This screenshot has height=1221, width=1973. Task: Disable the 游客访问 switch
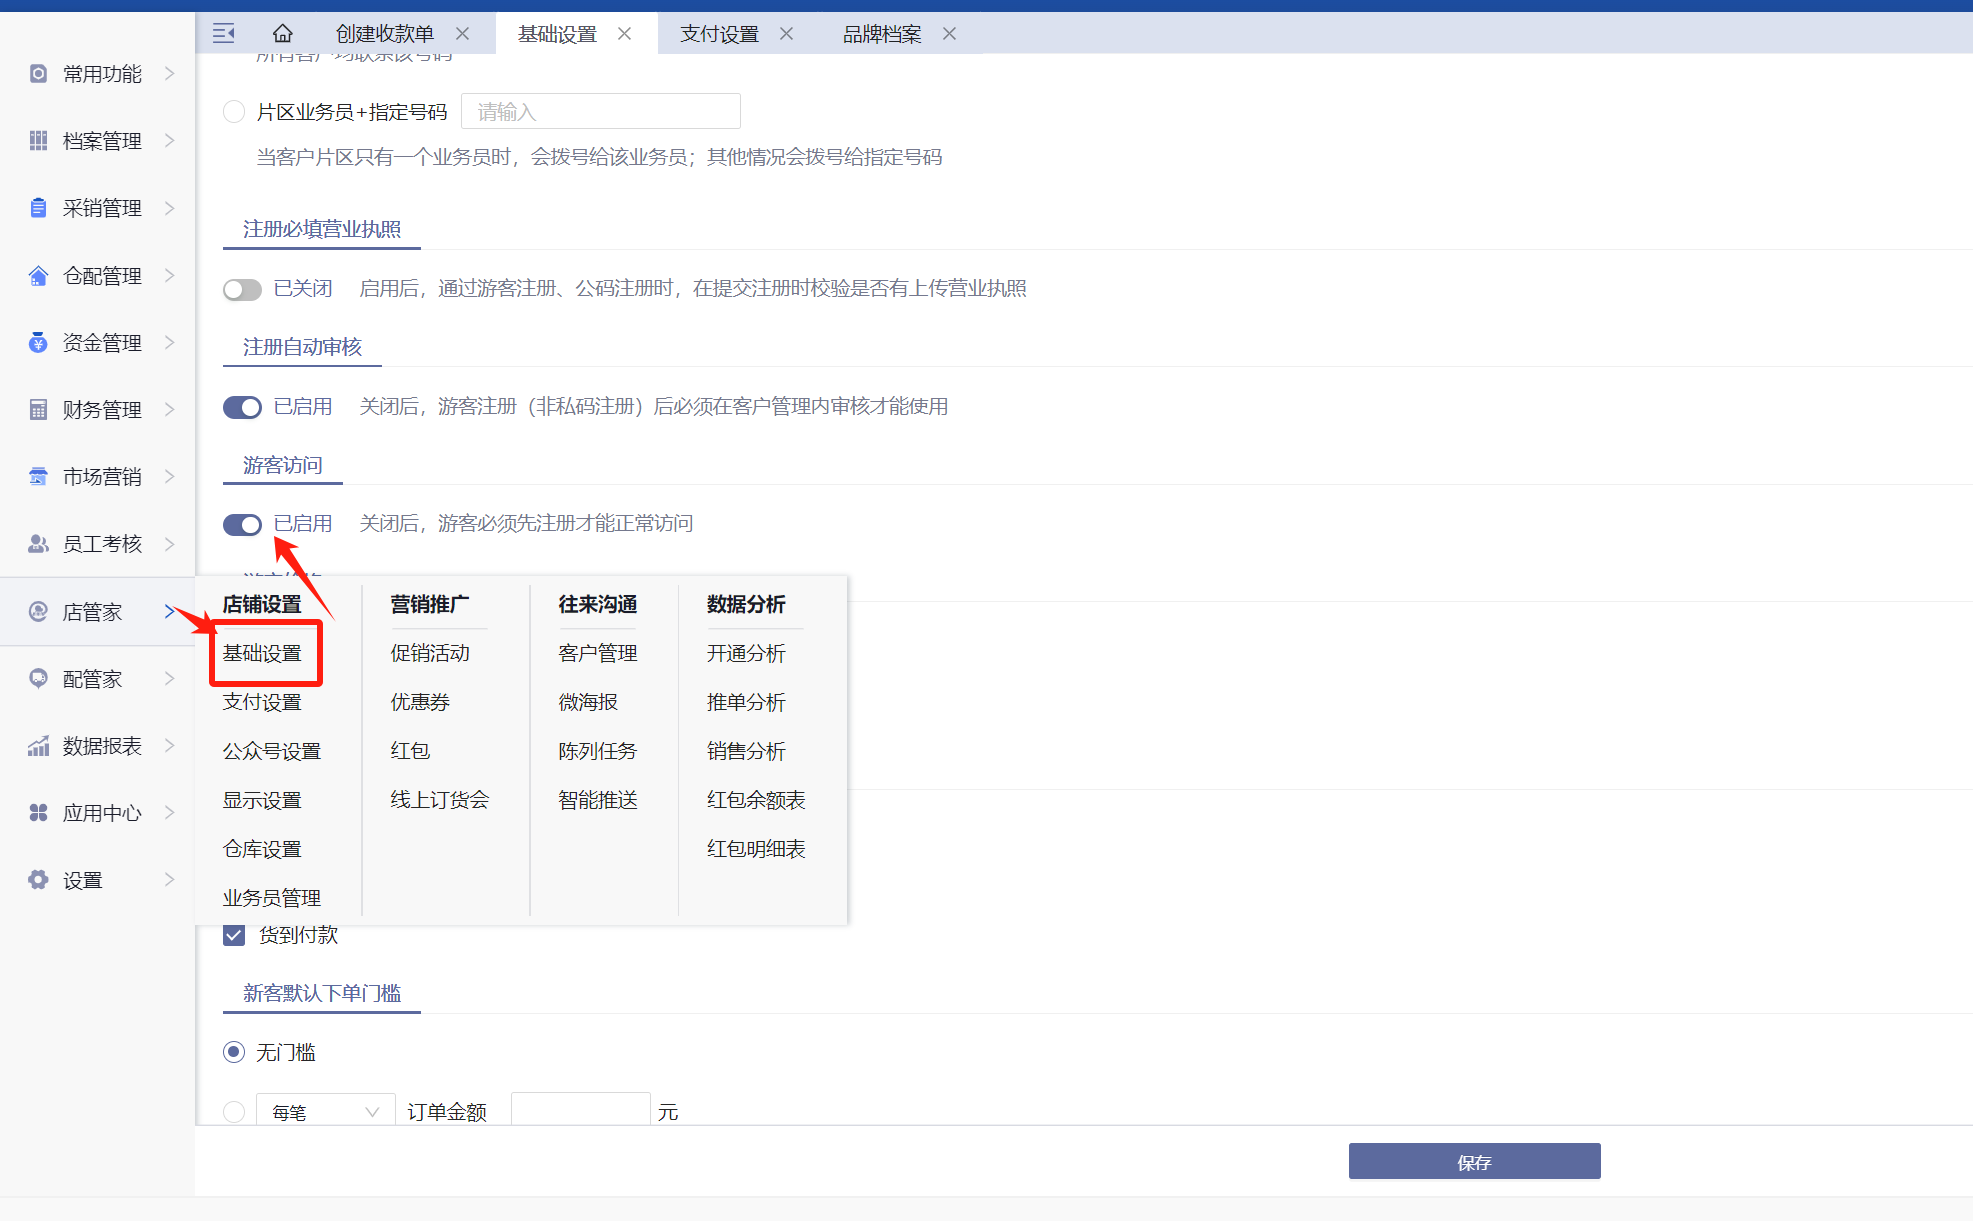(x=242, y=524)
